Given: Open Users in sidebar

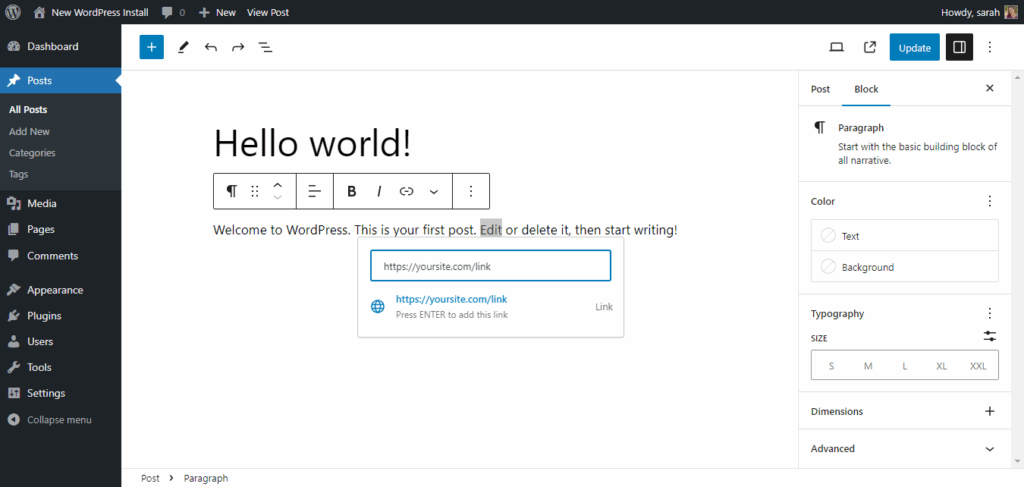Looking at the screenshot, I should coord(60,341).
